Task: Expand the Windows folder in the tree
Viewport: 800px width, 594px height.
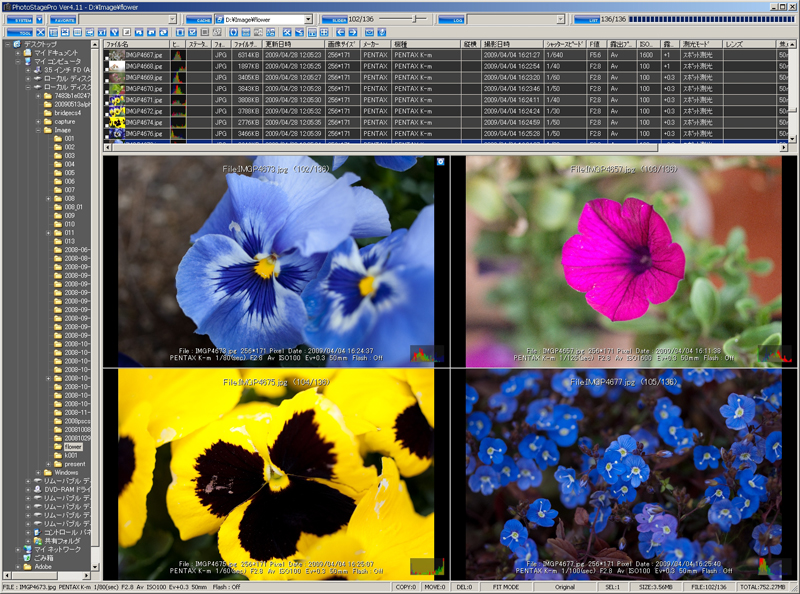Action: click(x=37, y=473)
